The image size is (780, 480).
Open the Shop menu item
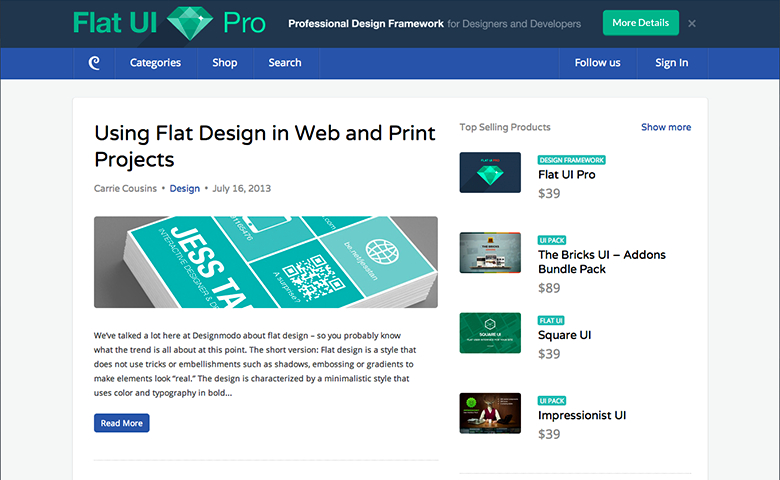(225, 63)
